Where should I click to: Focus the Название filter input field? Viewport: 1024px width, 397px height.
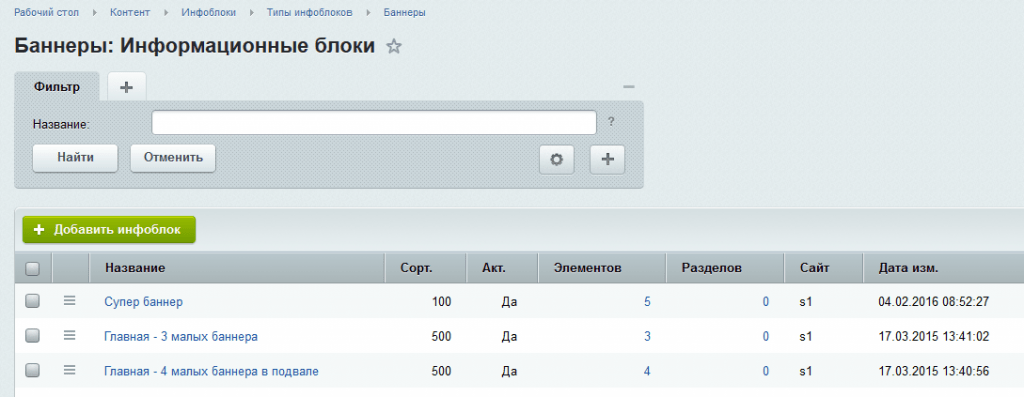pyautogui.click(x=374, y=123)
